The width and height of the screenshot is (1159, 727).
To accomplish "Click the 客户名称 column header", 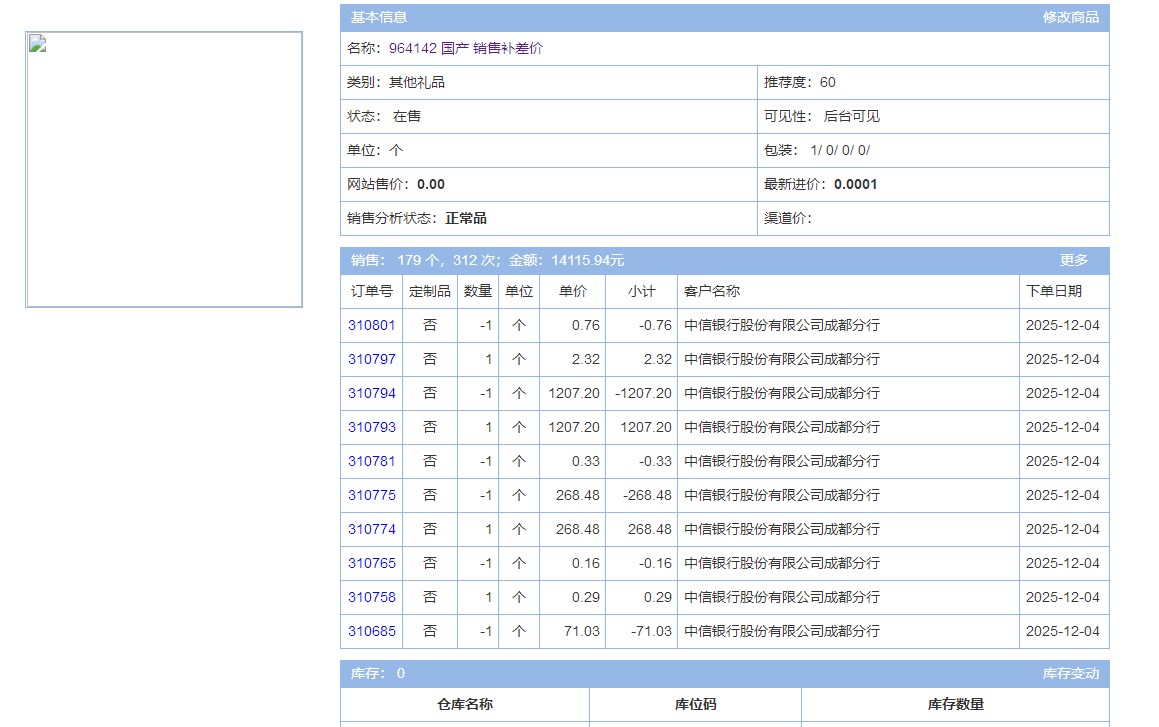I will coord(712,291).
